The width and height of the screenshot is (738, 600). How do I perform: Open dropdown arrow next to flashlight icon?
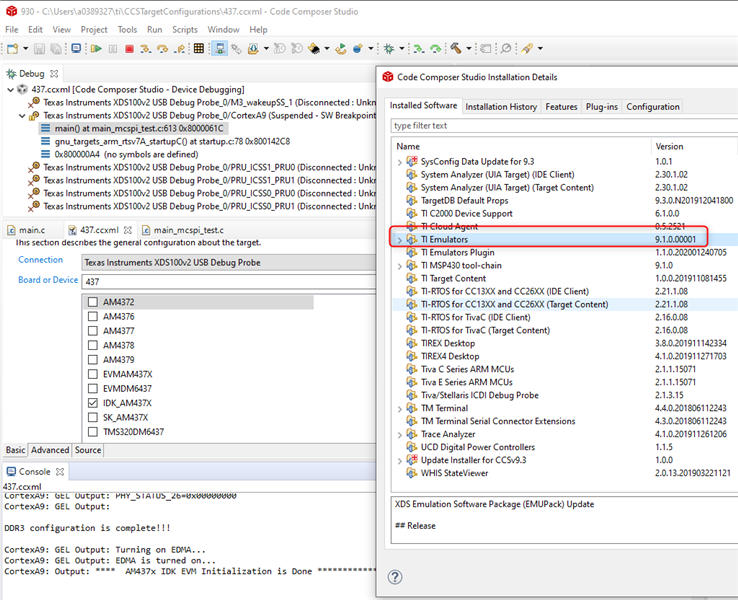tap(540, 48)
